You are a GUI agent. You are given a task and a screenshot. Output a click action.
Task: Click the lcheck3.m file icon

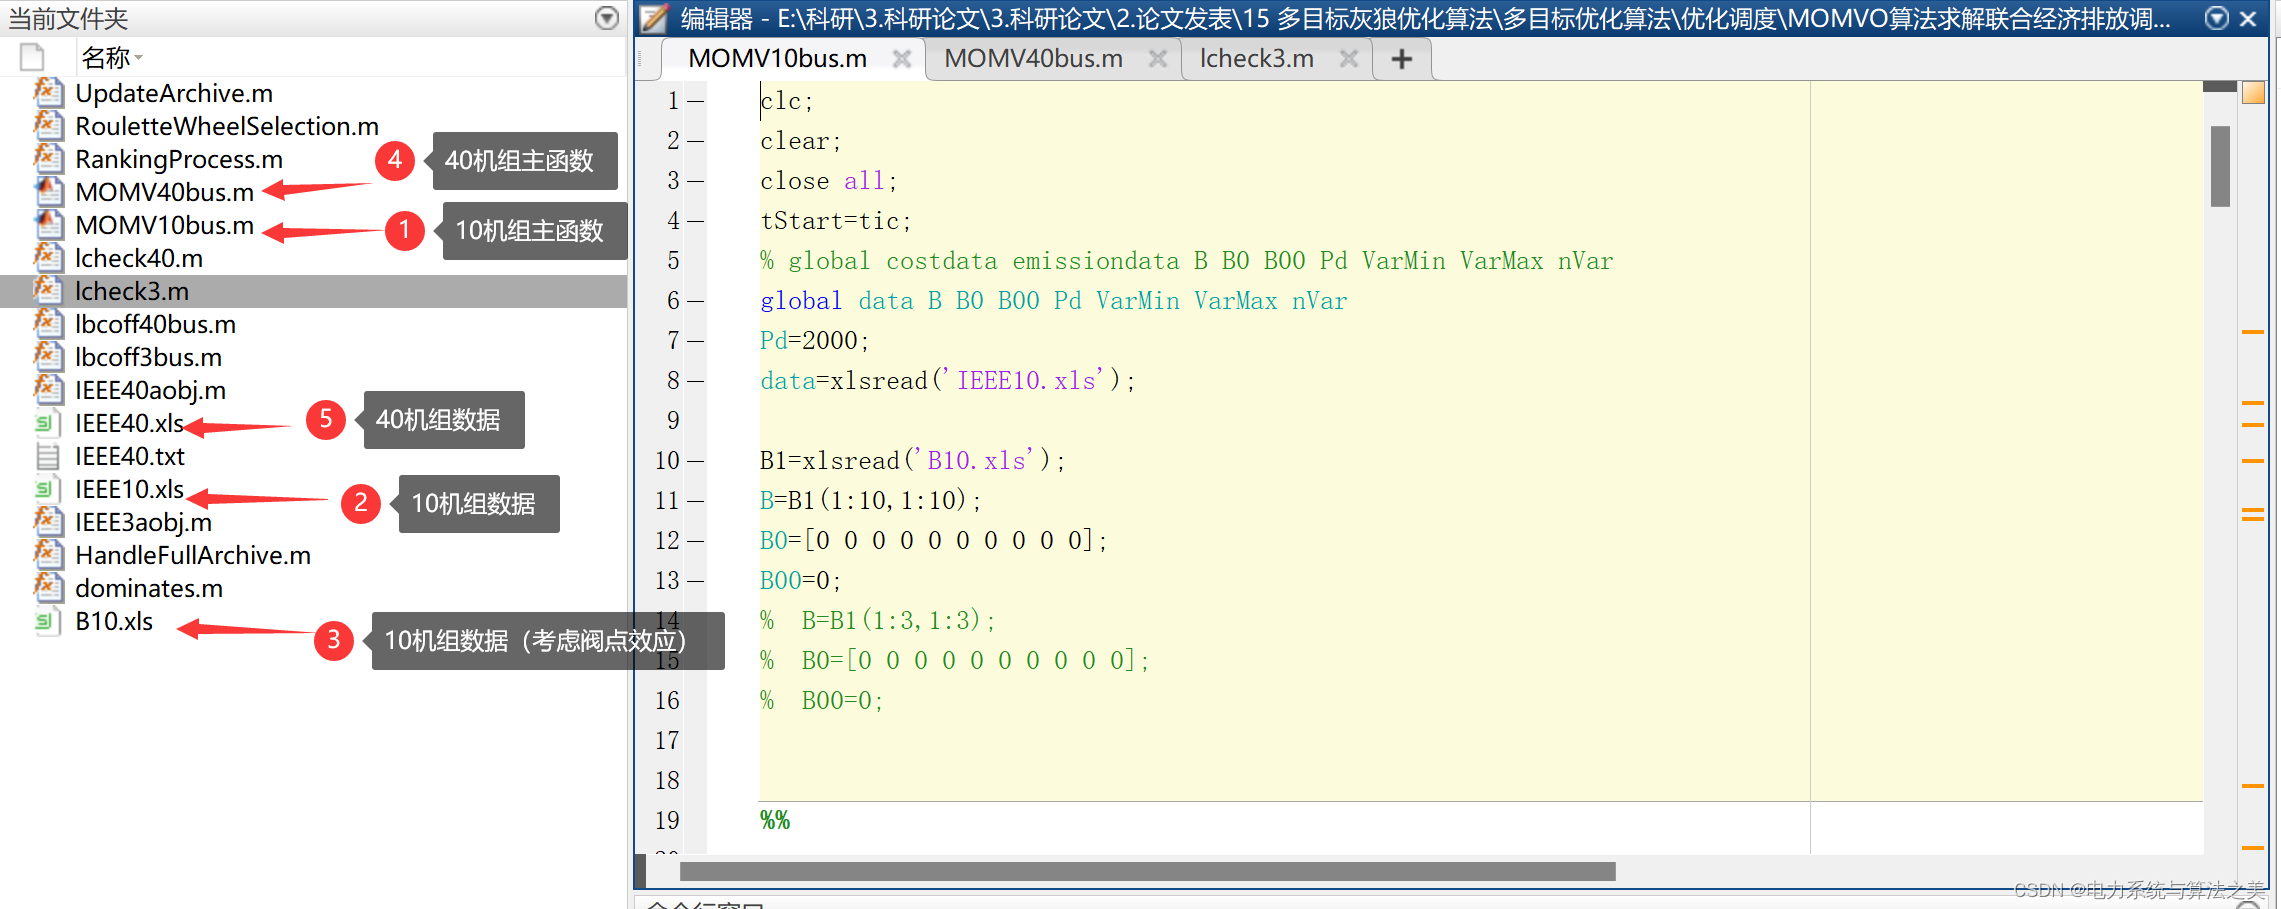point(49,290)
